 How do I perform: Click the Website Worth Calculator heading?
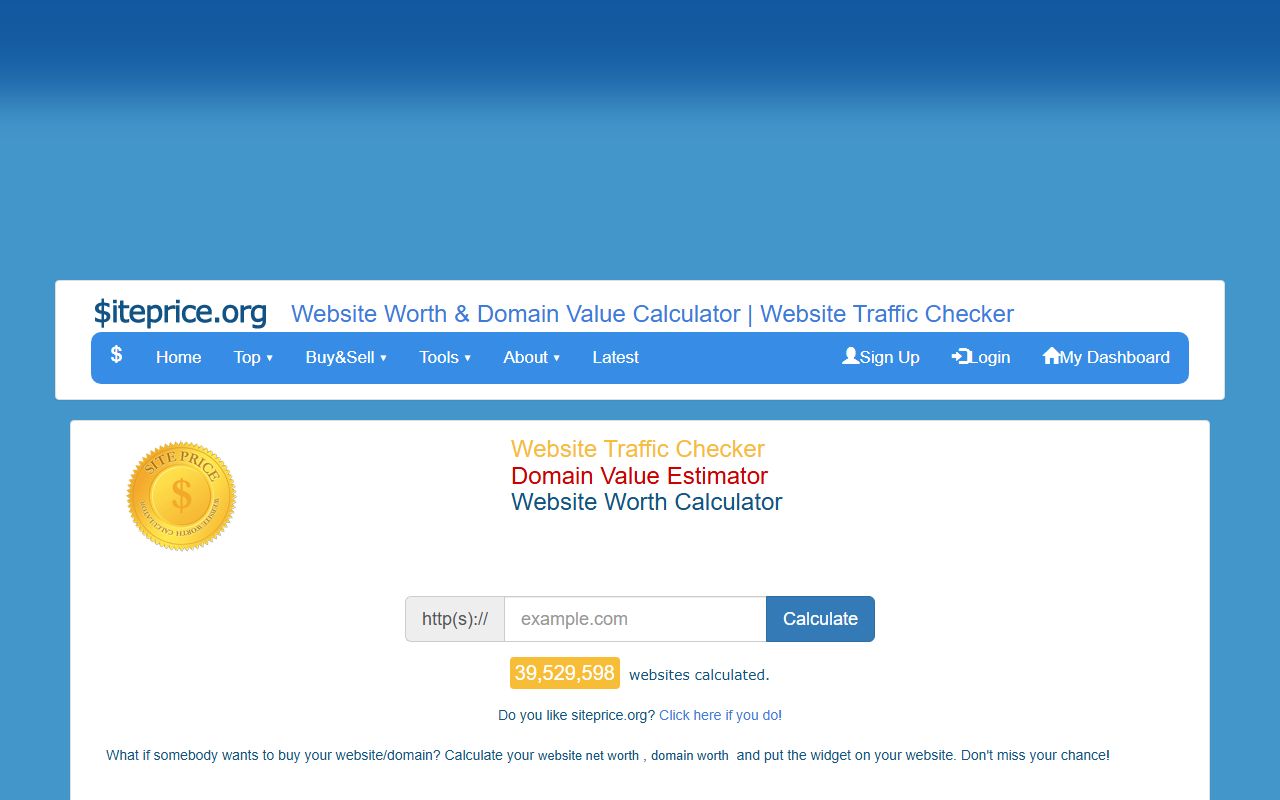pos(646,502)
